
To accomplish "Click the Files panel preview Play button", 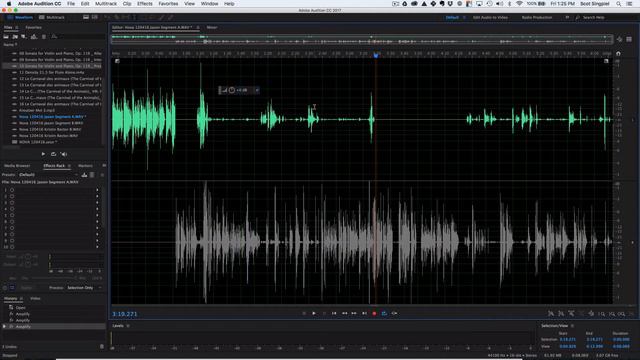I will click(x=43, y=154).
